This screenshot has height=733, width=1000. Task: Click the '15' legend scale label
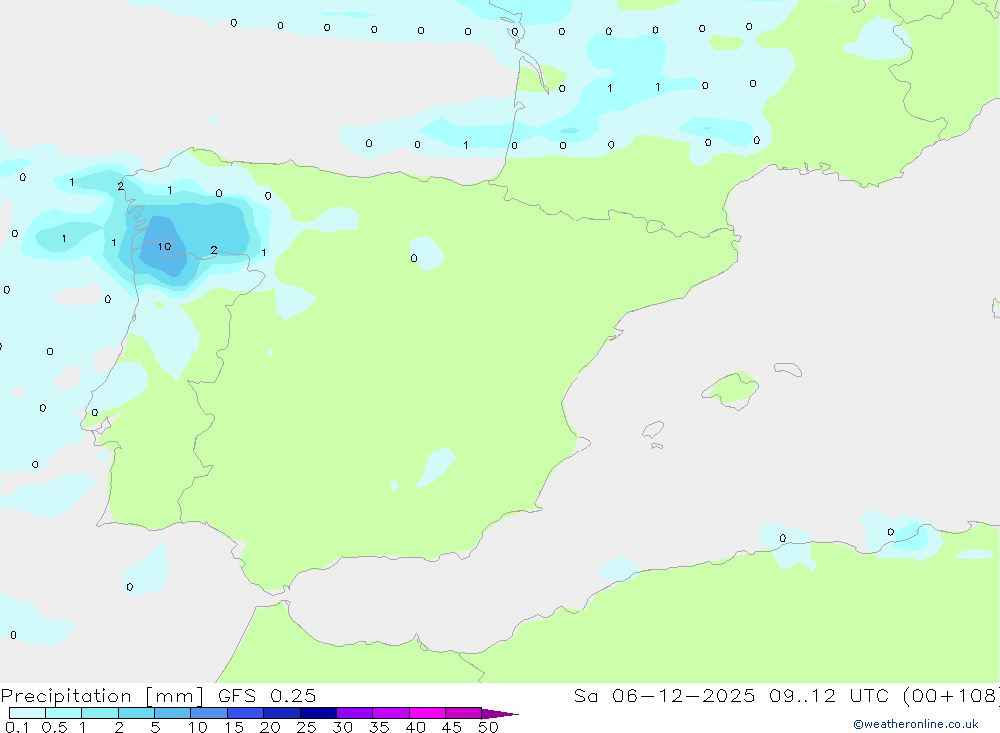pyautogui.click(x=234, y=727)
